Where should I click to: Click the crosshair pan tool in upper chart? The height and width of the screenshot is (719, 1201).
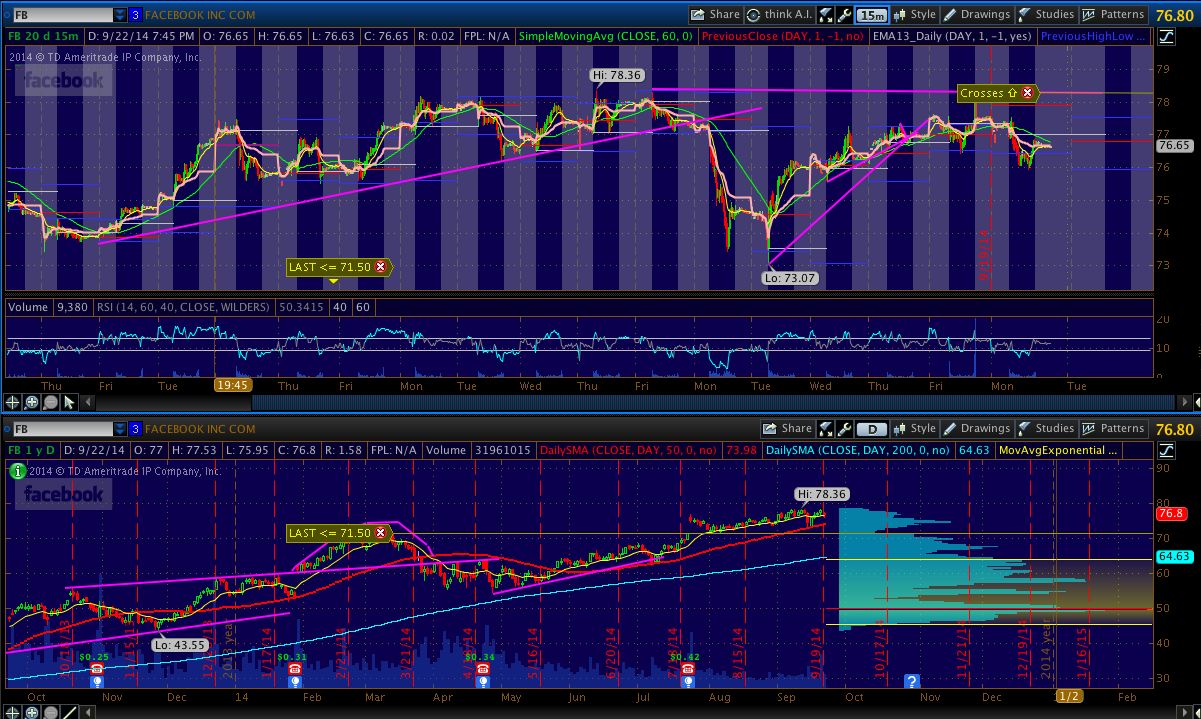(14, 402)
